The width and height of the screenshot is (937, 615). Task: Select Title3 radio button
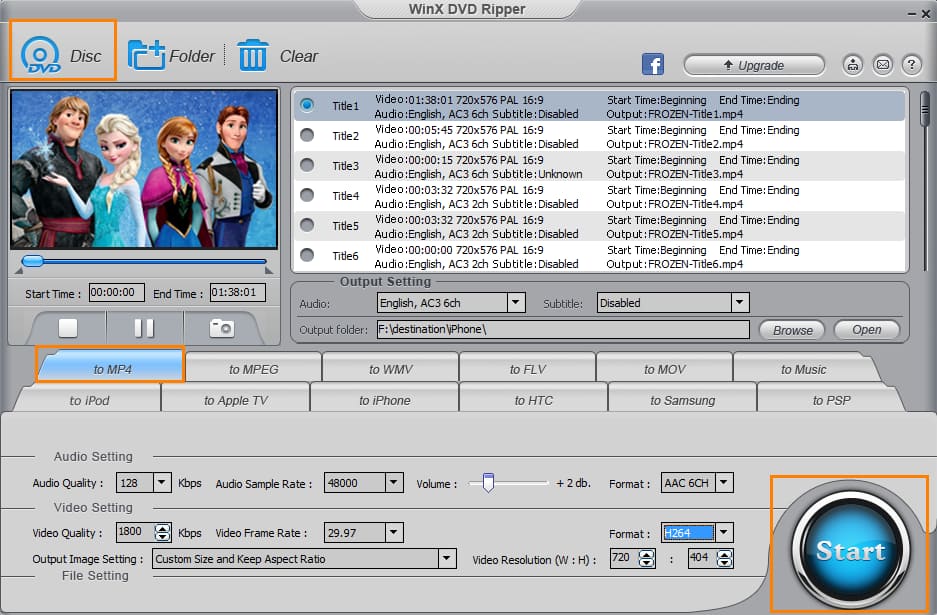(x=307, y=164)
